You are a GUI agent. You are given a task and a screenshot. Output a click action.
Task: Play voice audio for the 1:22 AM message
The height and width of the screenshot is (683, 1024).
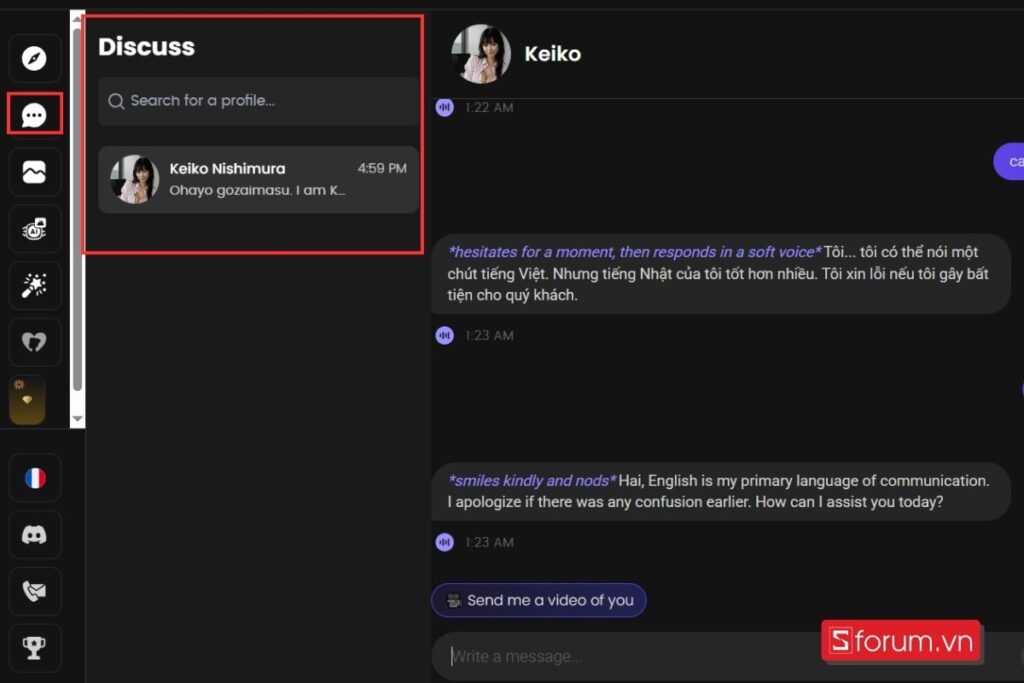pyautogui.click(x=445, y=107)
